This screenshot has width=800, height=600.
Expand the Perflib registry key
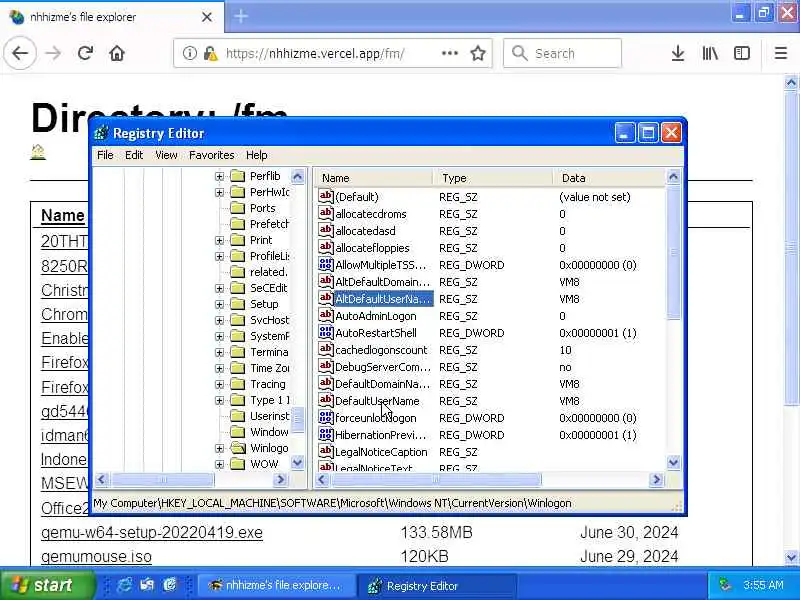[x=219, y=177]
